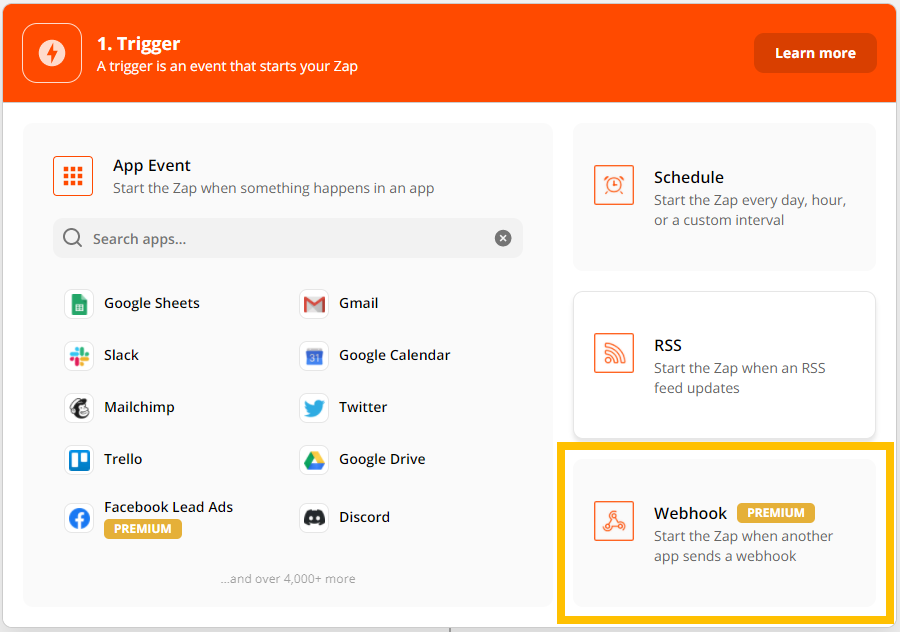Screen dimensions: 900x632
Task: Click the PREMIUM badge under Facebook Lead Ads
Action: click(x=142, y=529)
